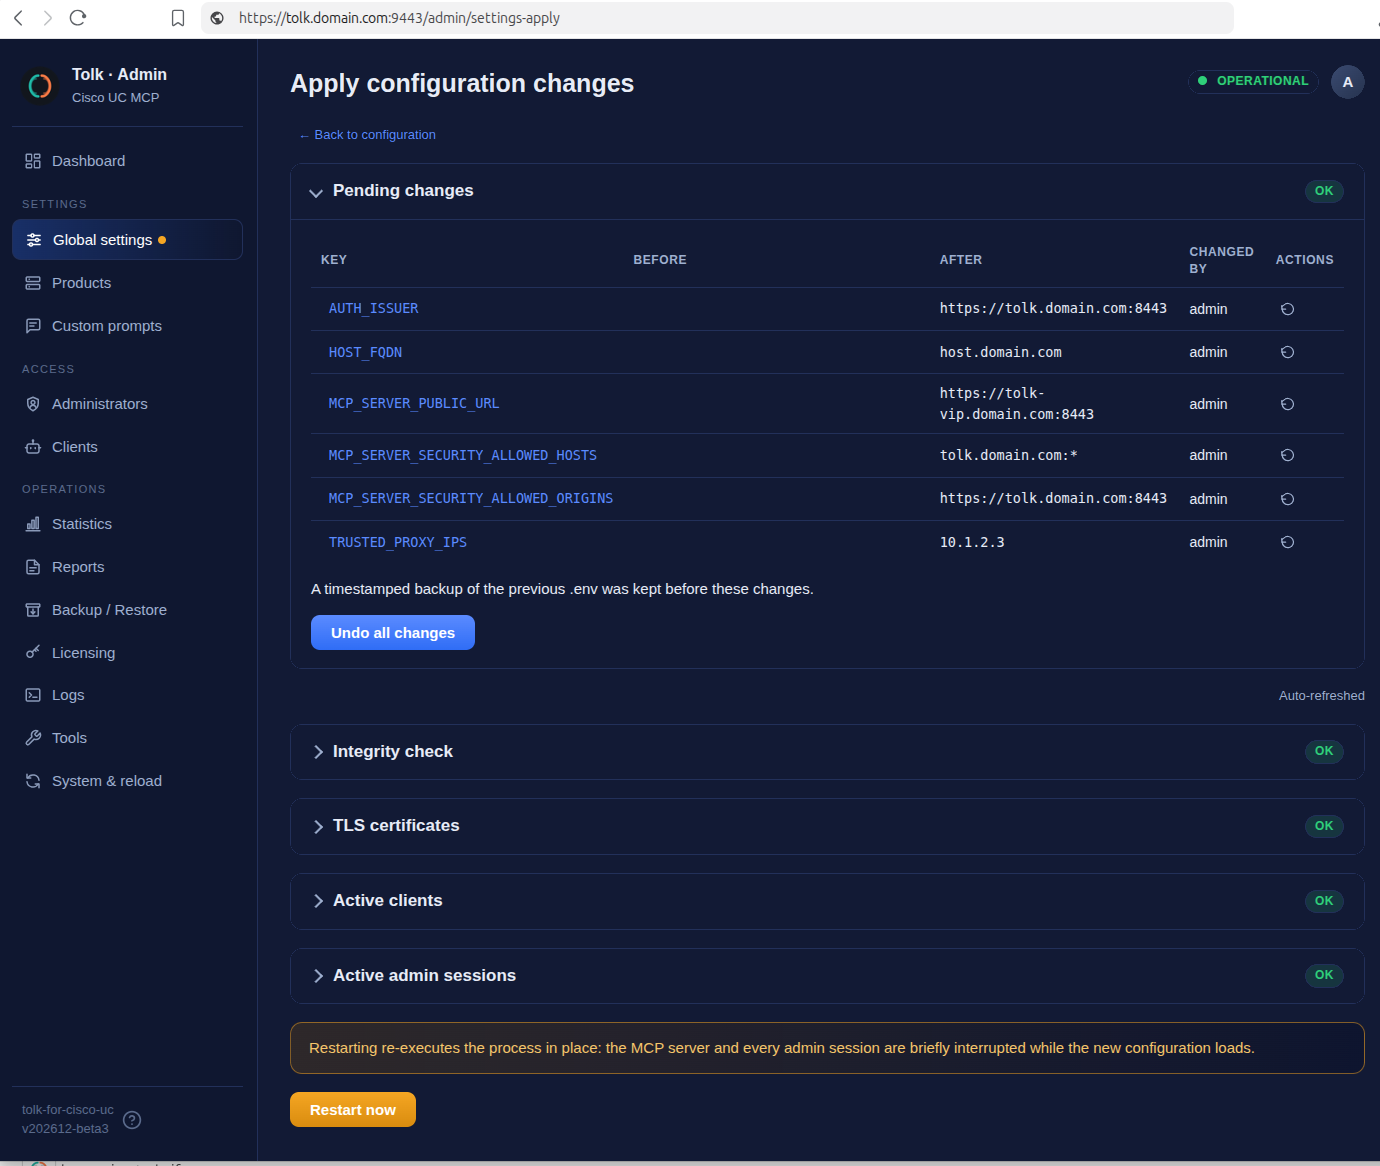
Task: Click the 'CHANGED BY' column header
Action: click(x=1221, y=260)
